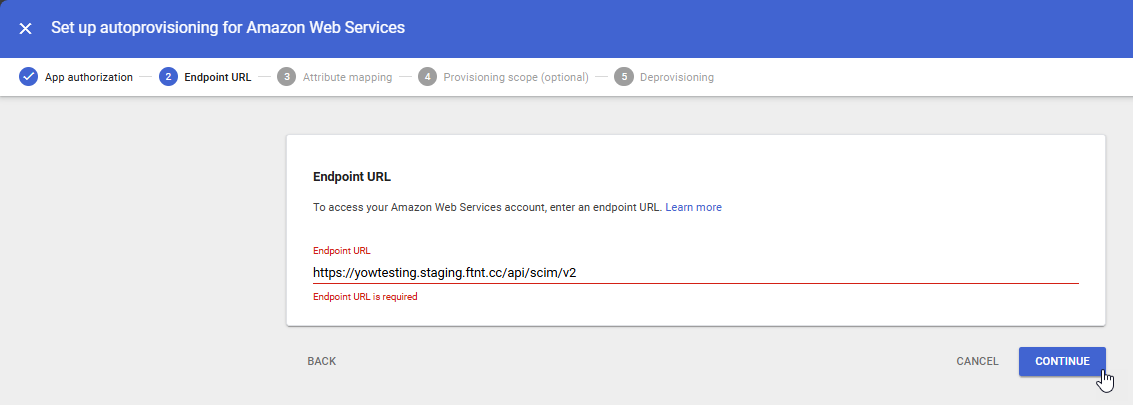This screenshot has height=405, width=1133.
Task: Click the red 'Endpoint URL' field label
Action: (x=342, y=251)
